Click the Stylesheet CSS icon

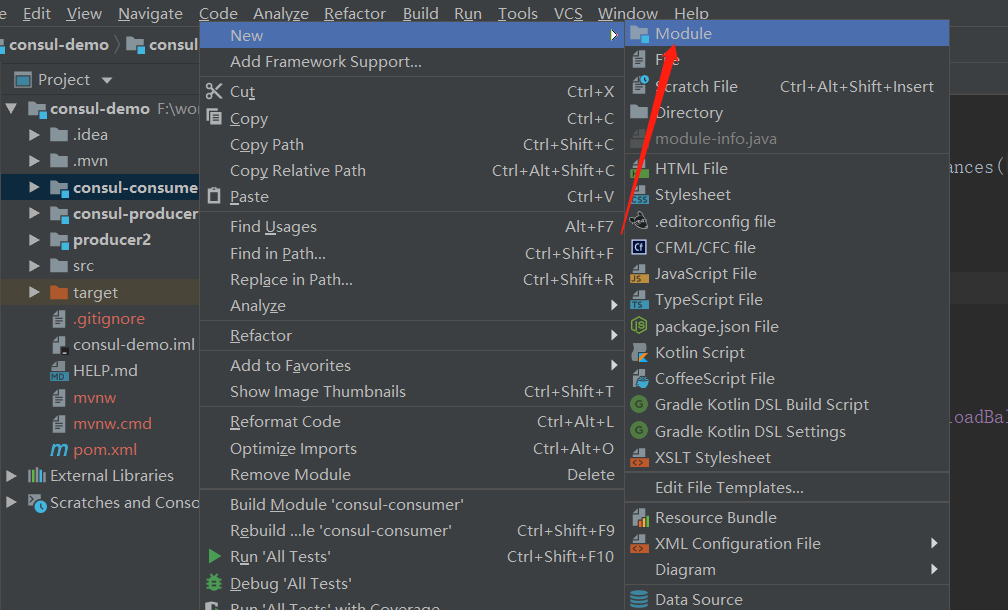639,195
